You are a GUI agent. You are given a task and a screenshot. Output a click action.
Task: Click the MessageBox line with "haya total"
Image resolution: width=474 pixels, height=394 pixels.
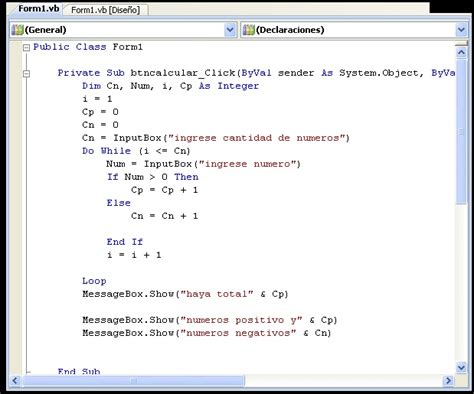[x=185, y=294]
